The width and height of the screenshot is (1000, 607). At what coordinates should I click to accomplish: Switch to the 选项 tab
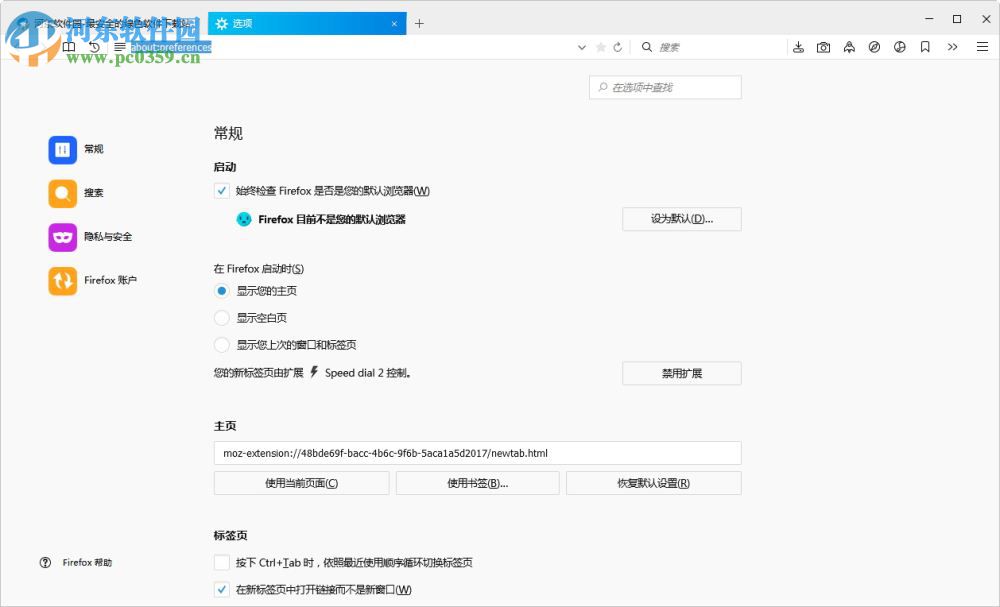tap(300, 22)
